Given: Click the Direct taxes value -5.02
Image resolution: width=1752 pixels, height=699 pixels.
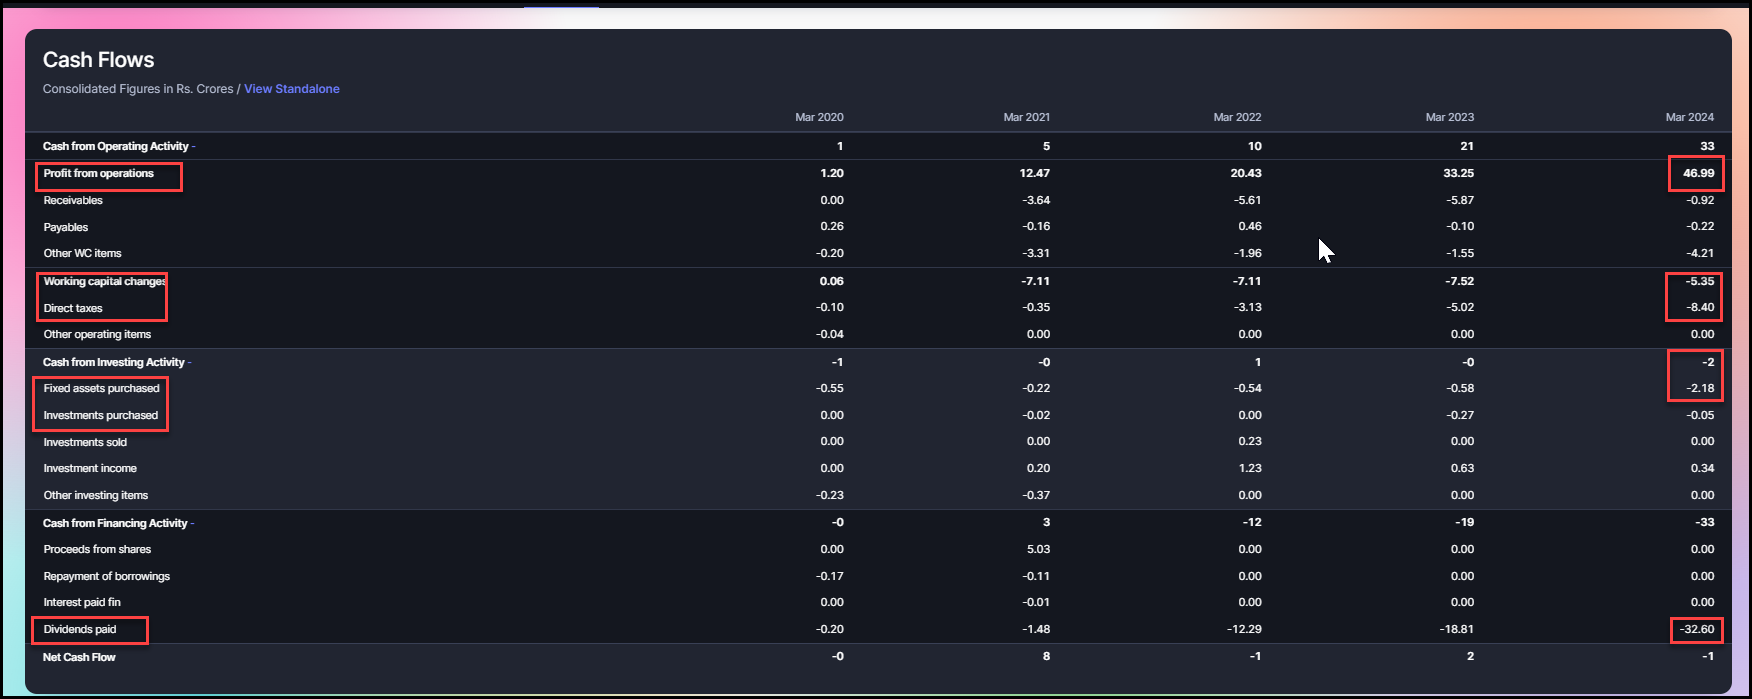Looking at the screenshot, I should [1460, 307].
